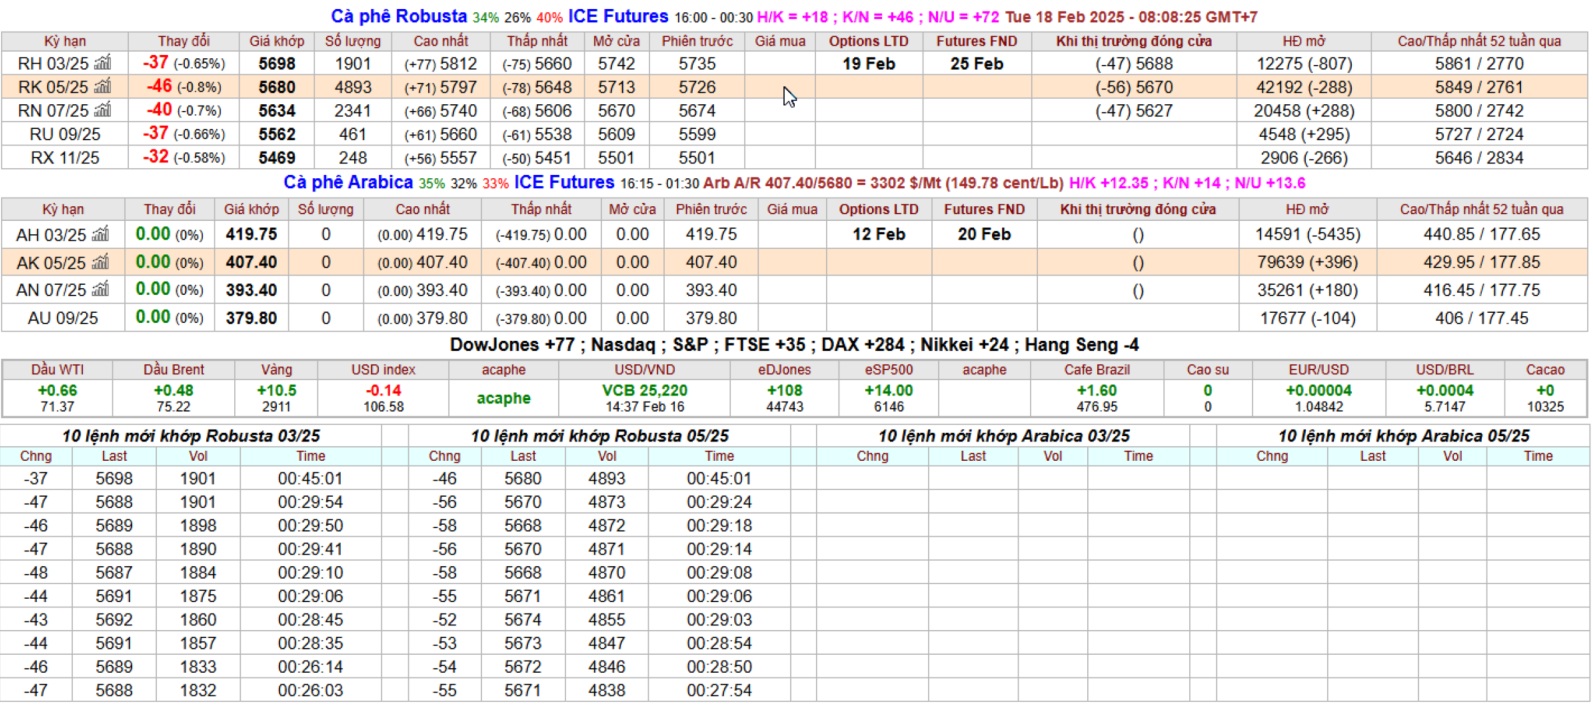Image resolution: width=1593 pixels, height=705 pixels.
Task: Open the chart icon beside RN 07/25
Action: click(102, 110)
